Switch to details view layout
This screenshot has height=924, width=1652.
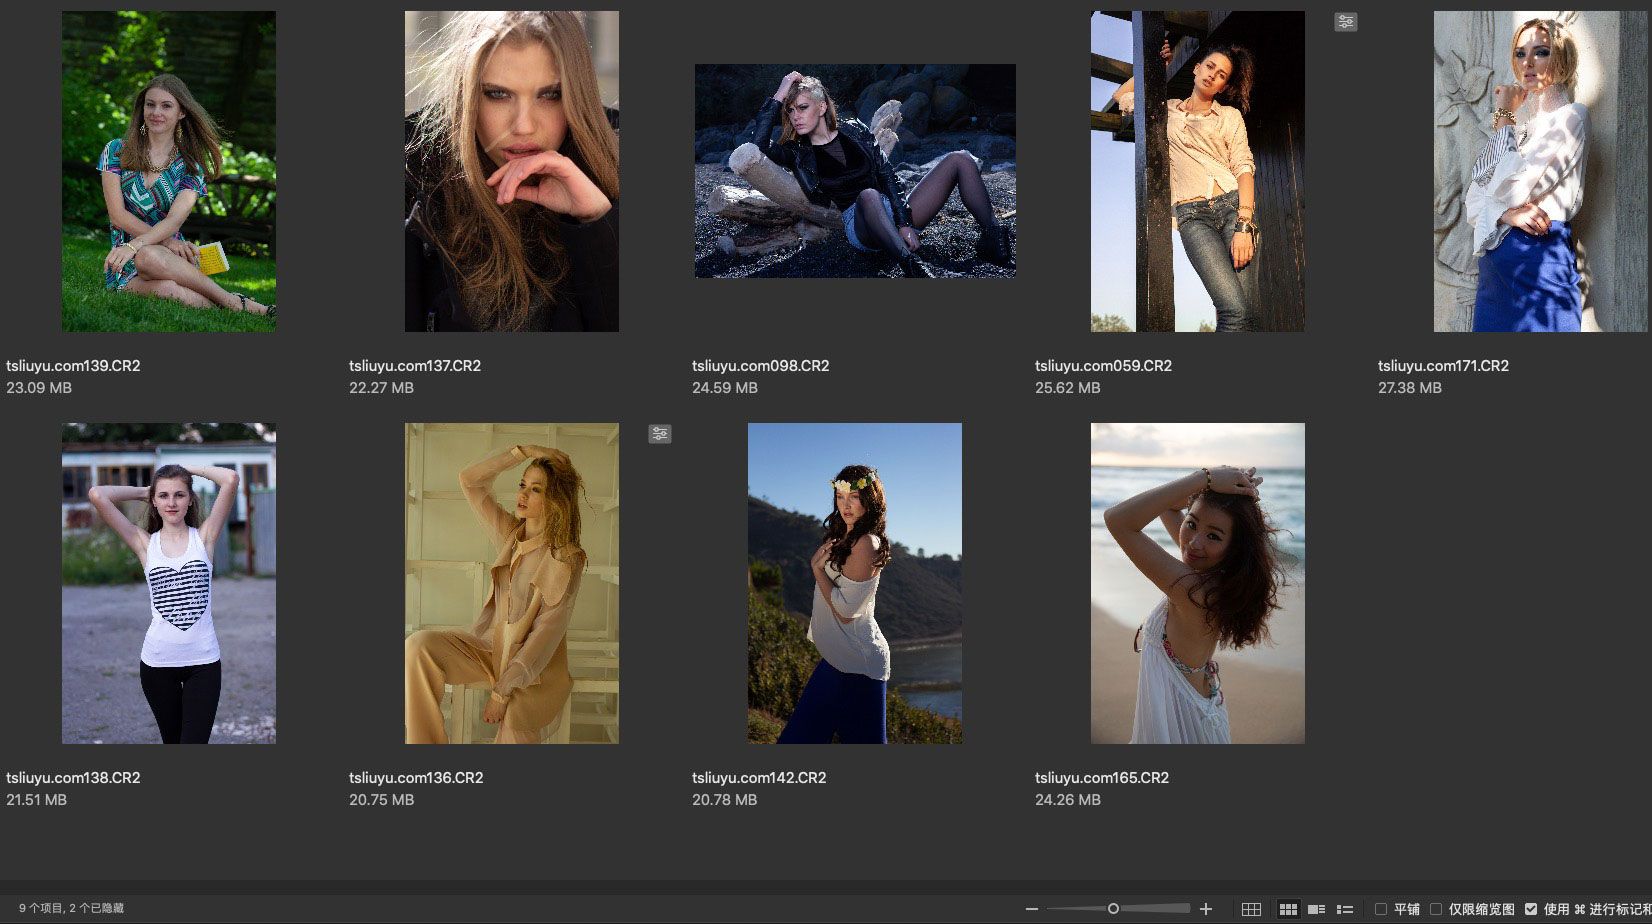pos(1316,909)
